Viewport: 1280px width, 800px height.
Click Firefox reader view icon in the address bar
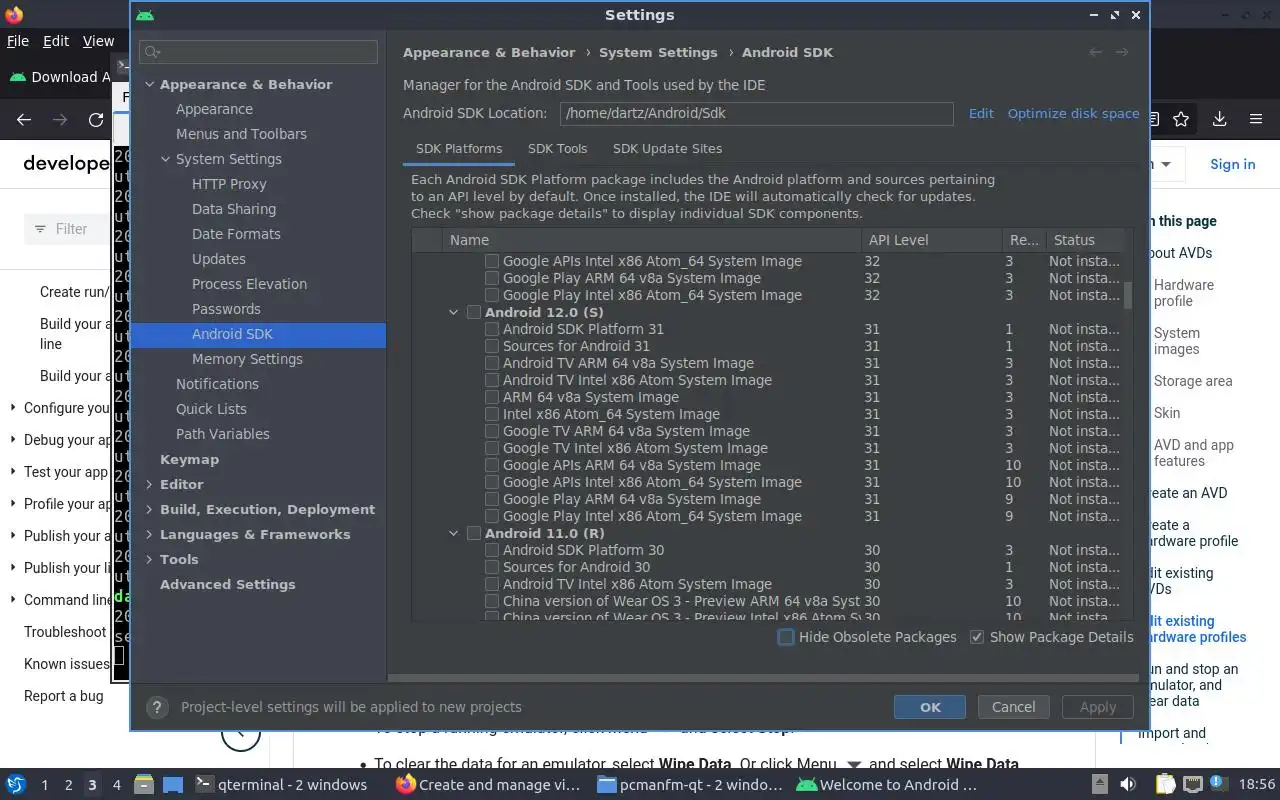pos(1153,119)
